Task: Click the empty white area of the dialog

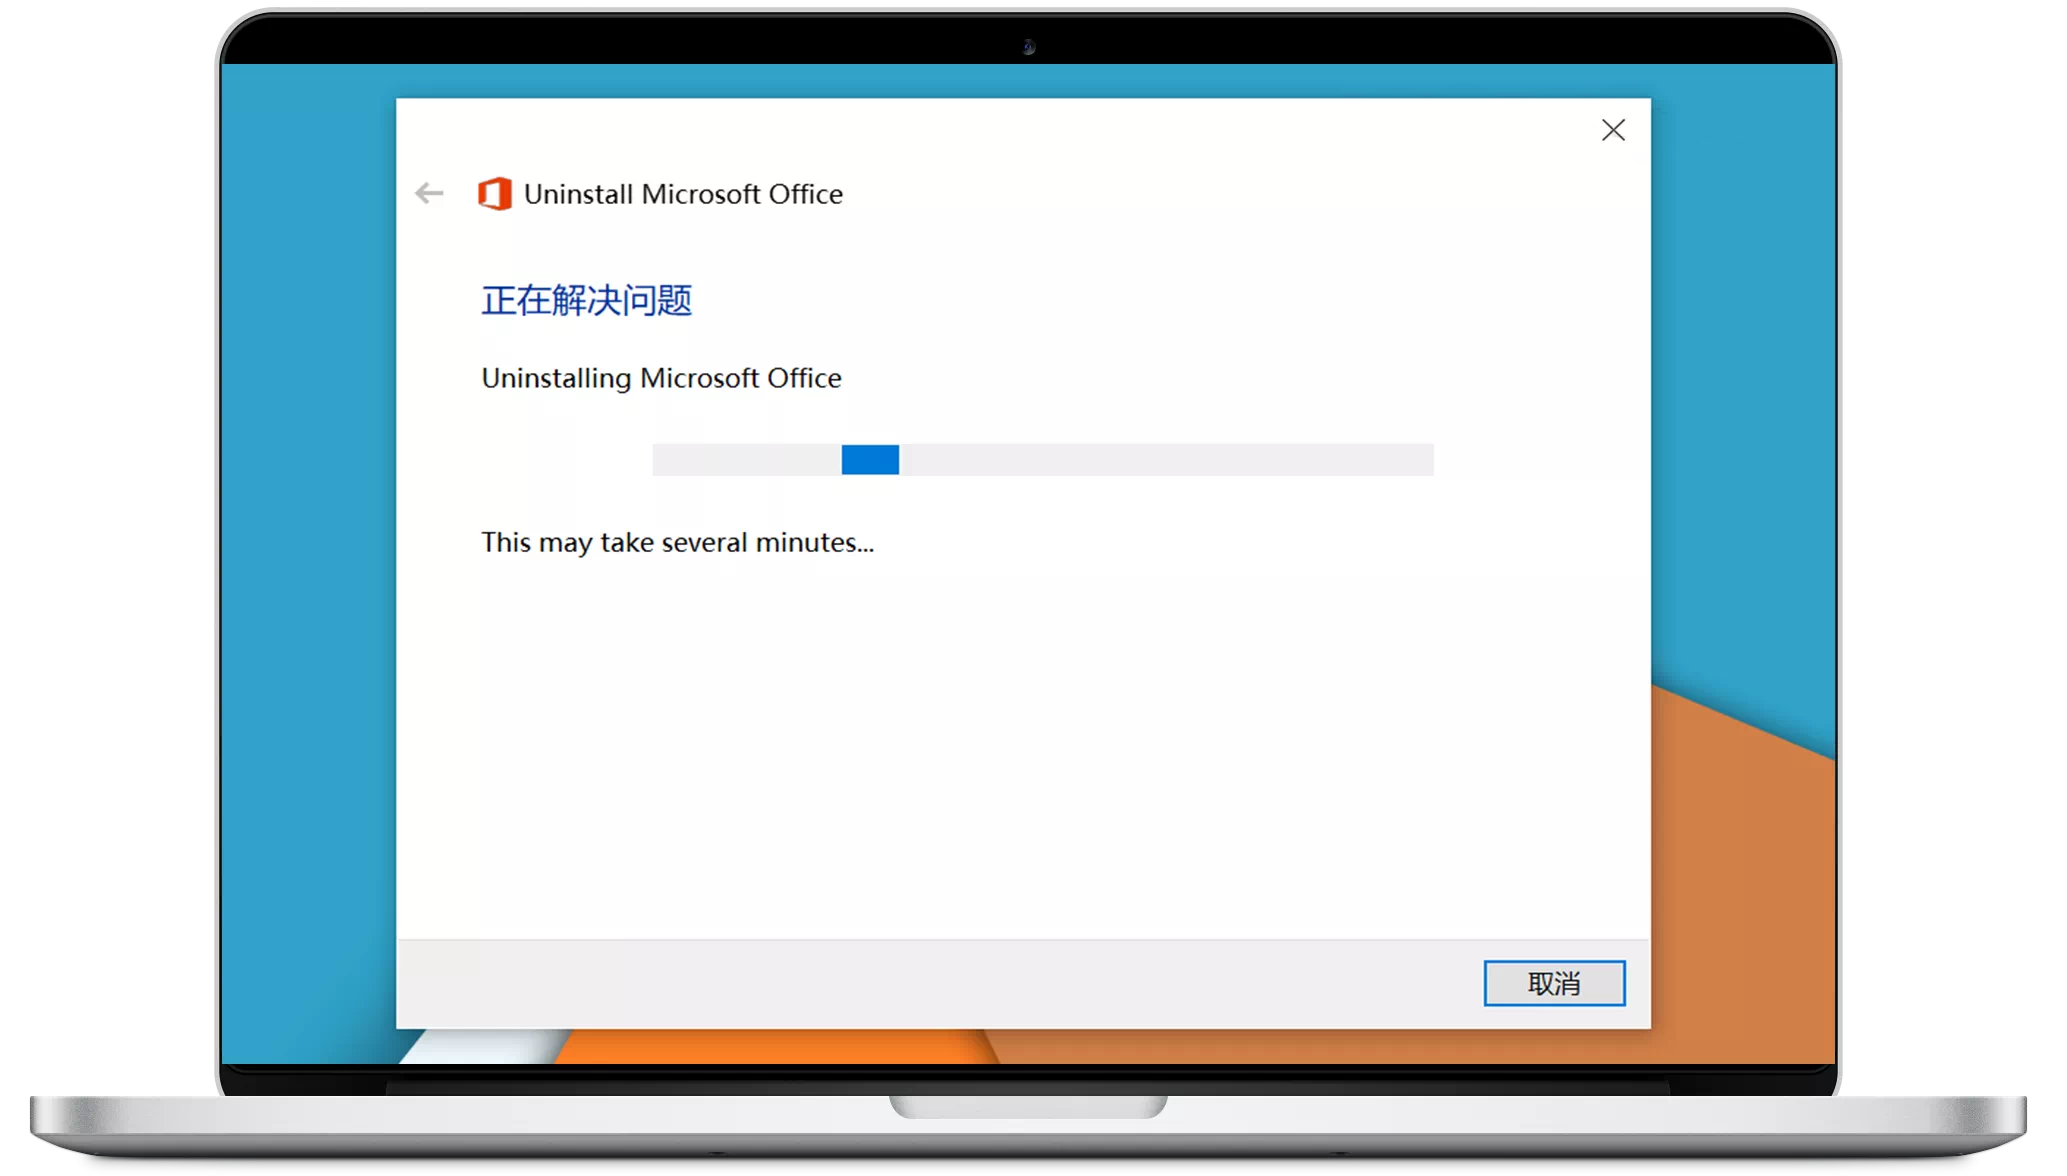Action: pos(1023,750)
